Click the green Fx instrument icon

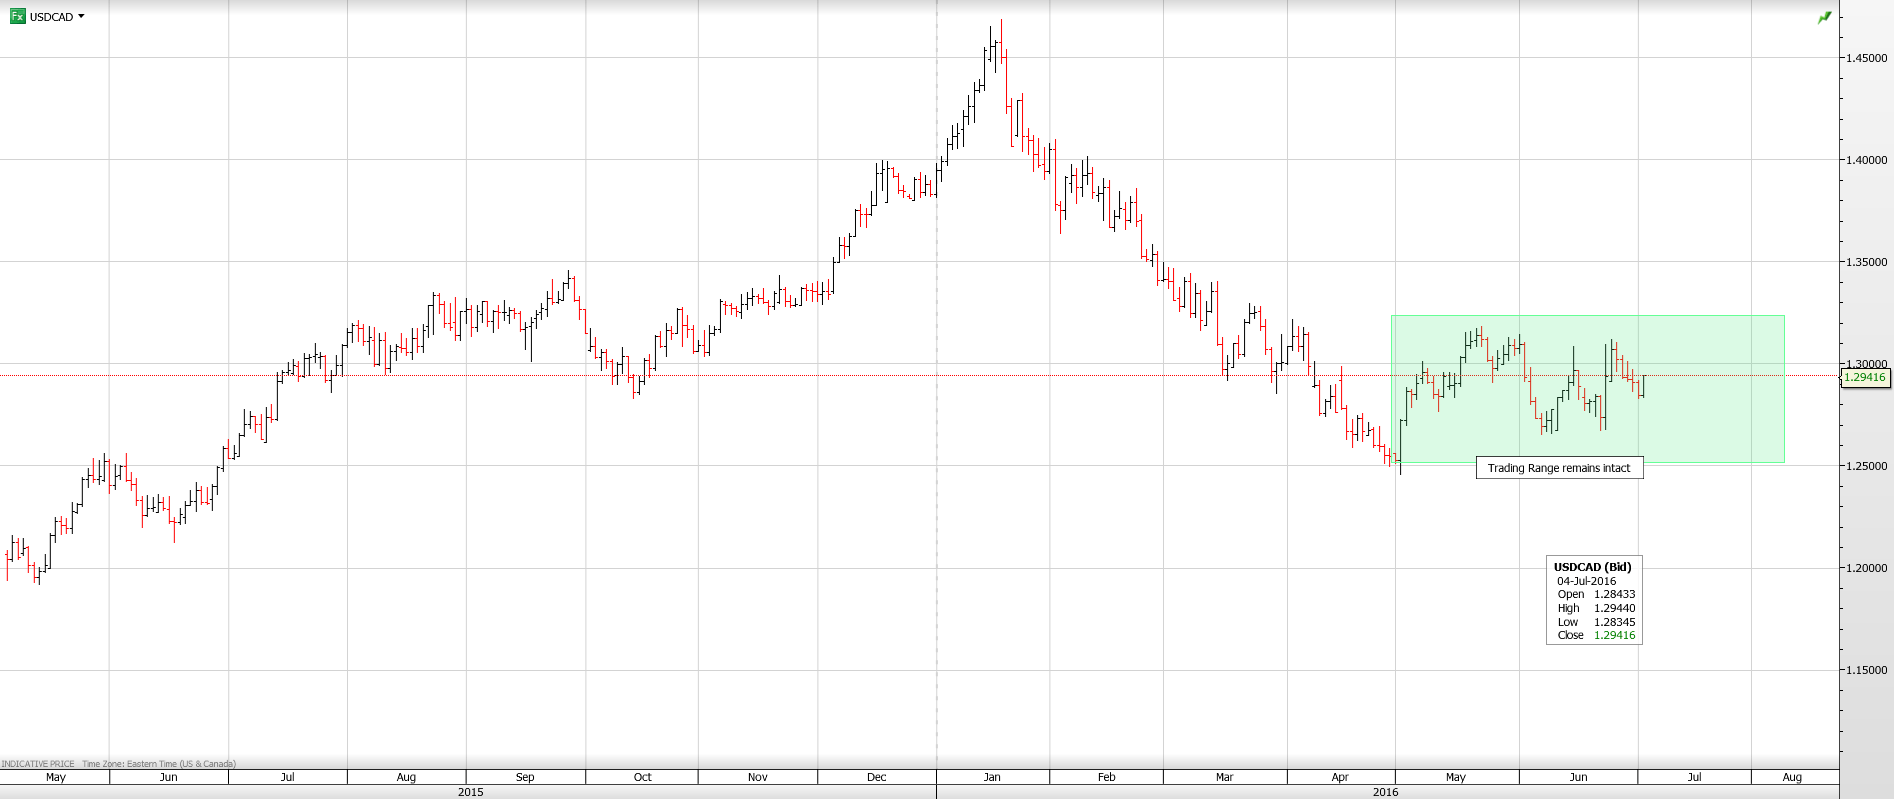[17, 16]
